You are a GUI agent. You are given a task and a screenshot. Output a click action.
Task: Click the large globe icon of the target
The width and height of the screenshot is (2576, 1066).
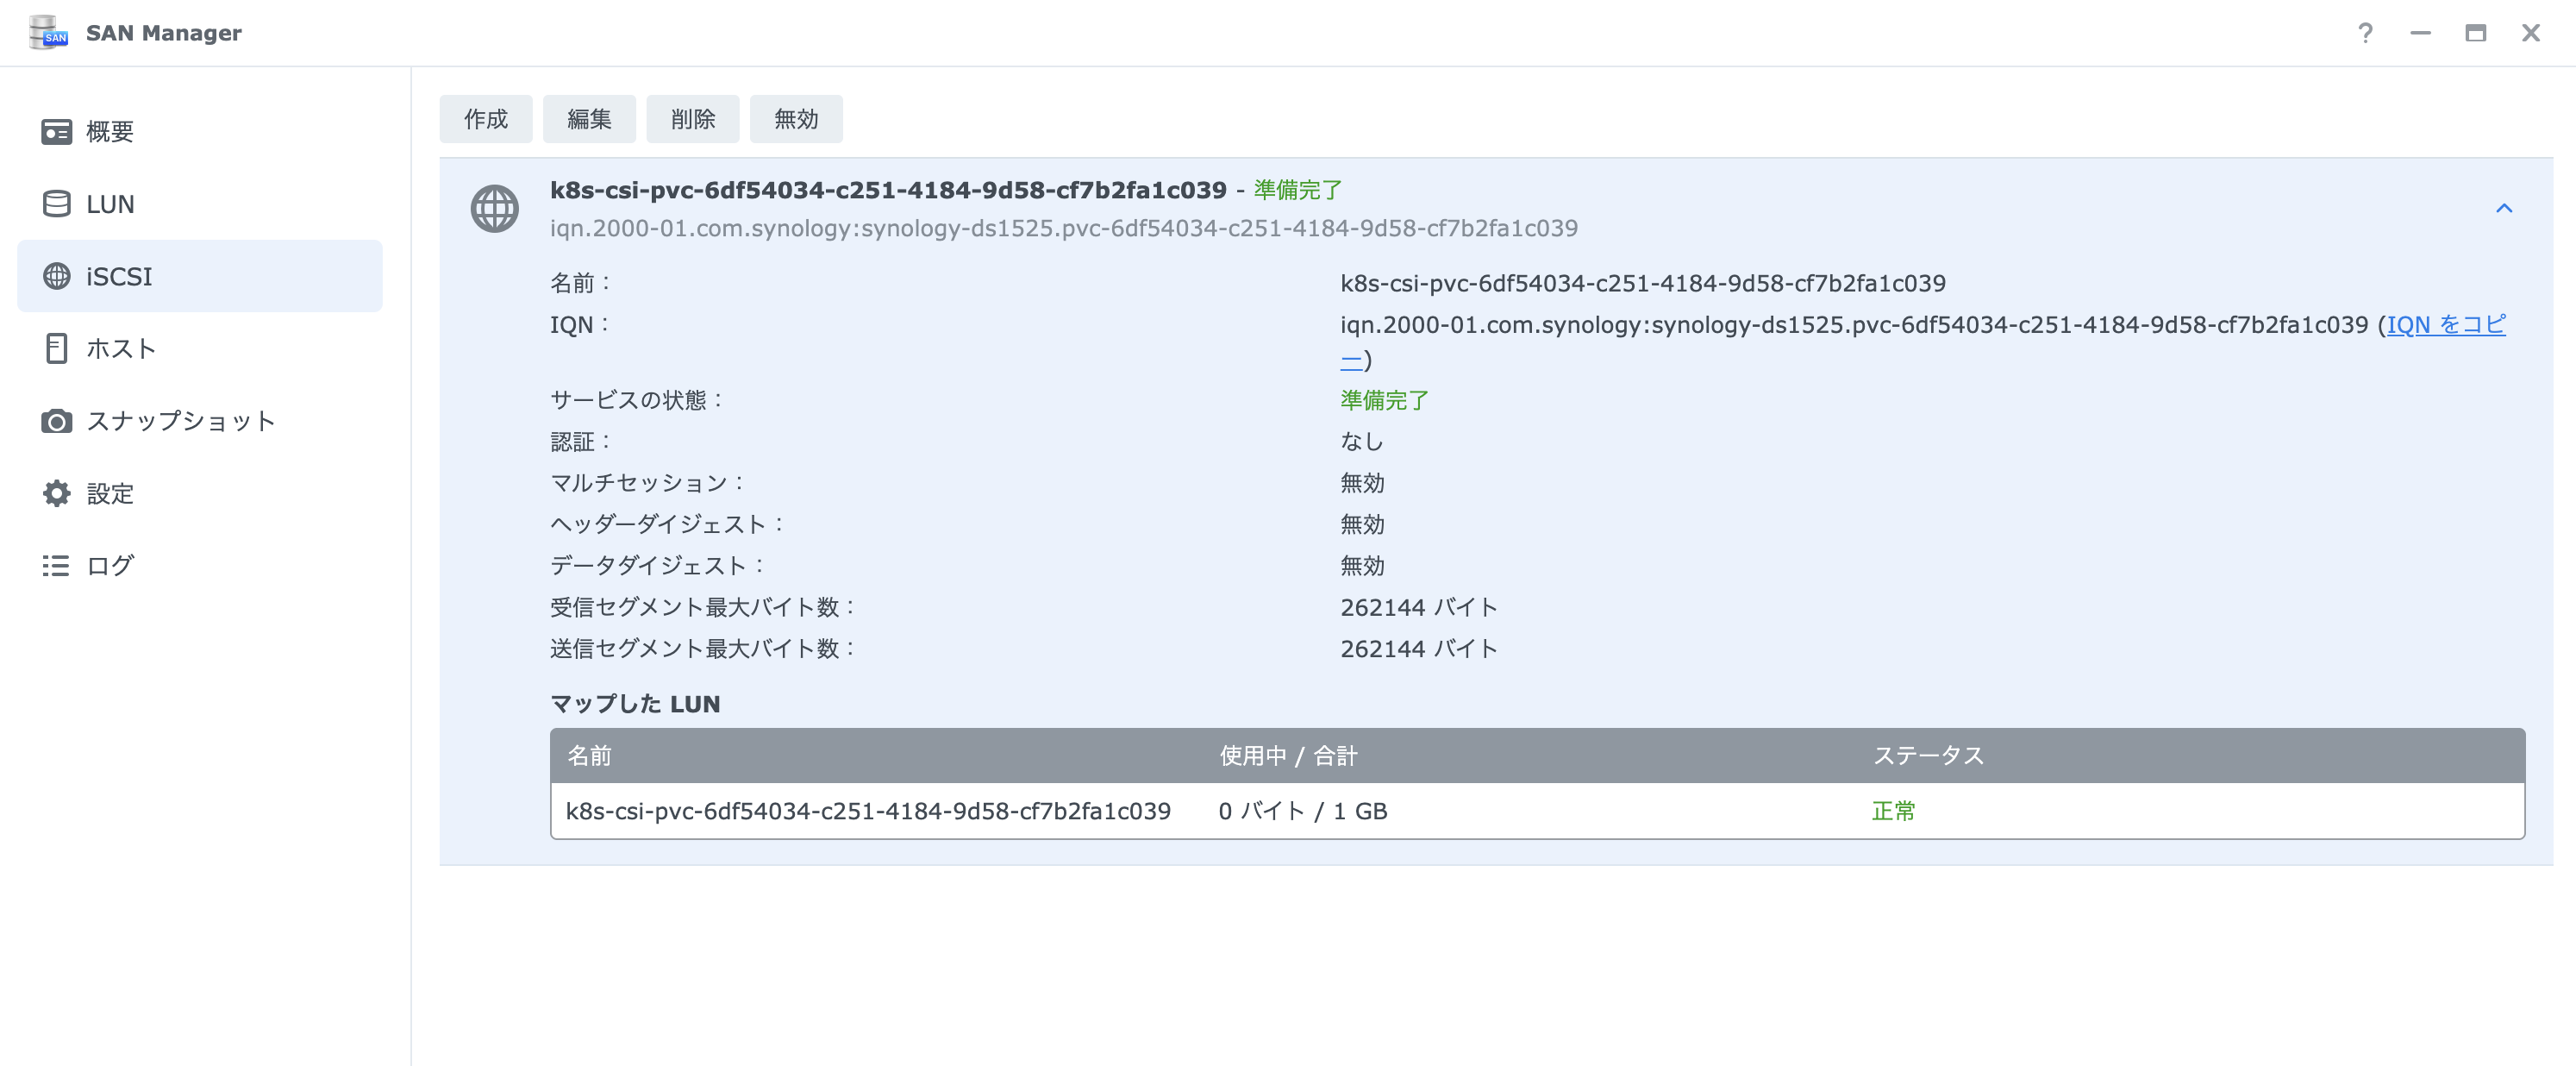(x=494, y=209)
